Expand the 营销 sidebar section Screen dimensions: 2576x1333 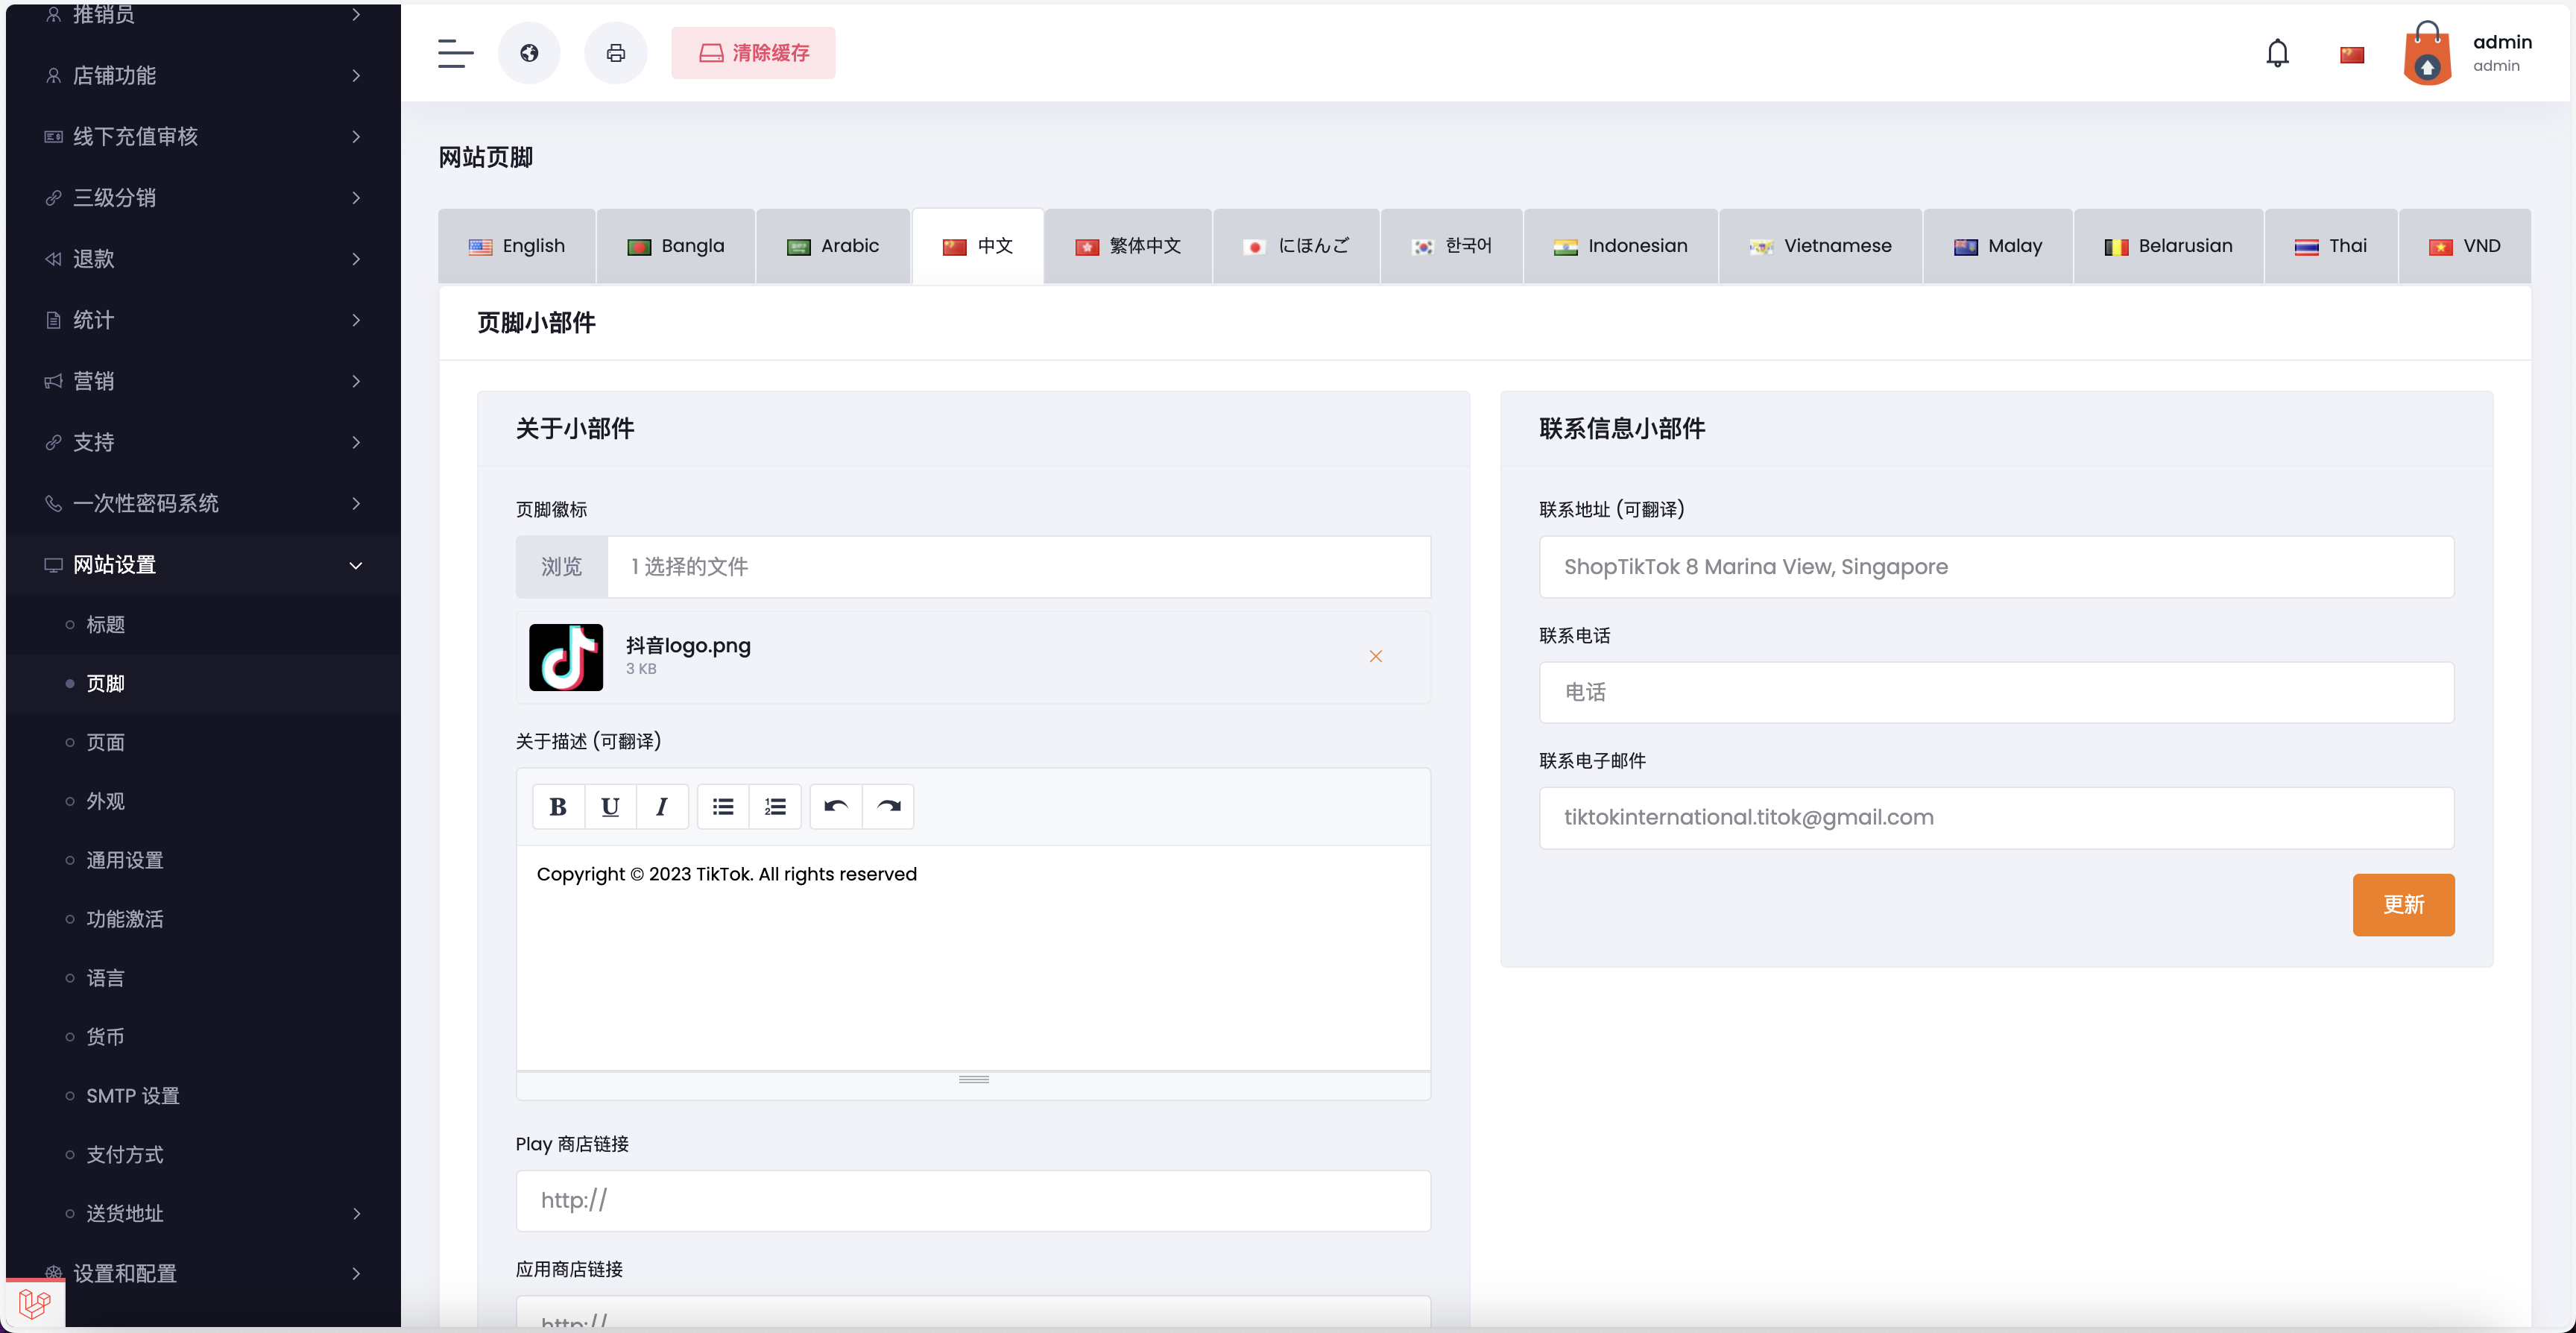(200, 381)
